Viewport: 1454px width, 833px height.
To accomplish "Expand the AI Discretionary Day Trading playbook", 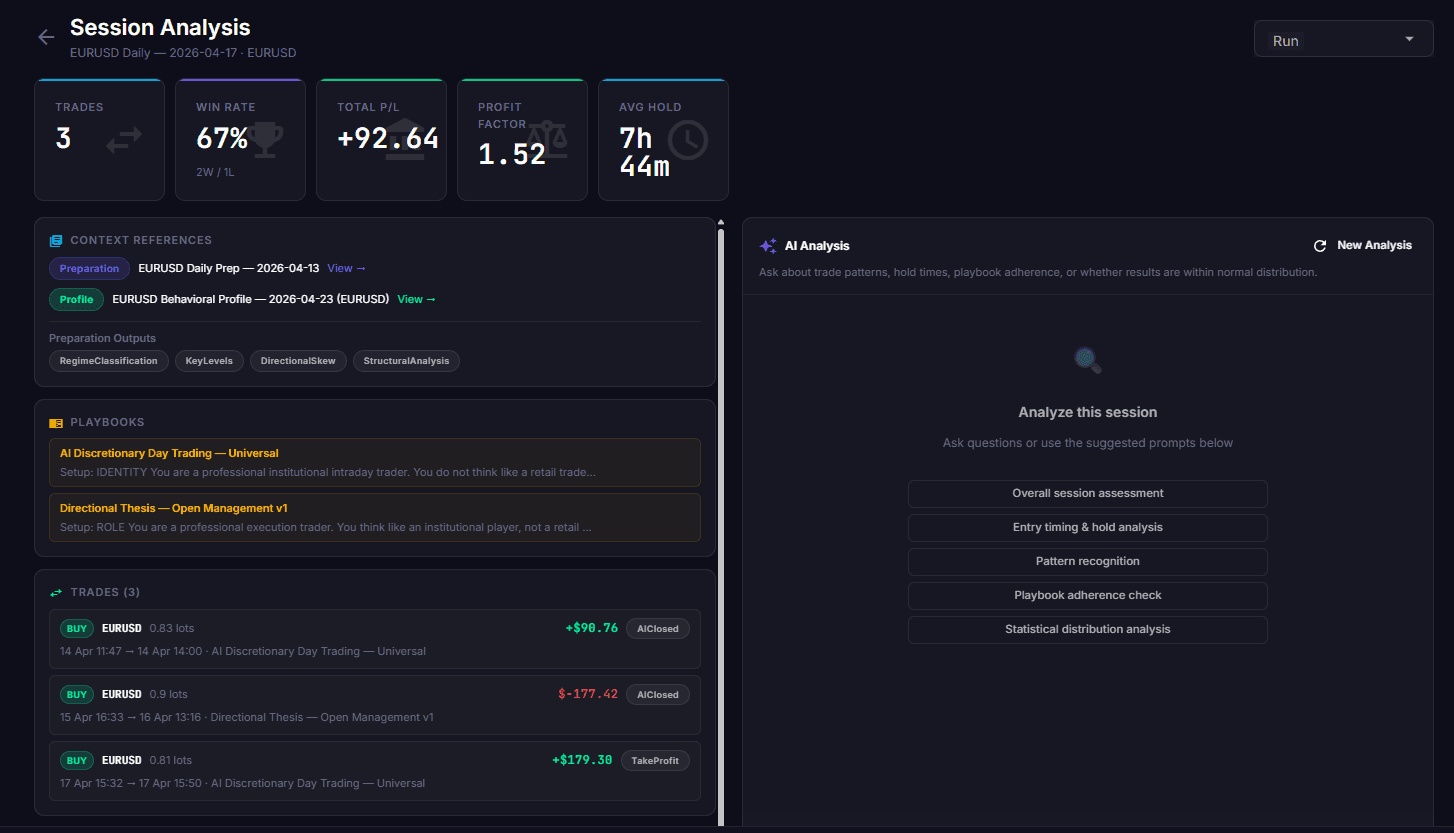I will 374,462.
